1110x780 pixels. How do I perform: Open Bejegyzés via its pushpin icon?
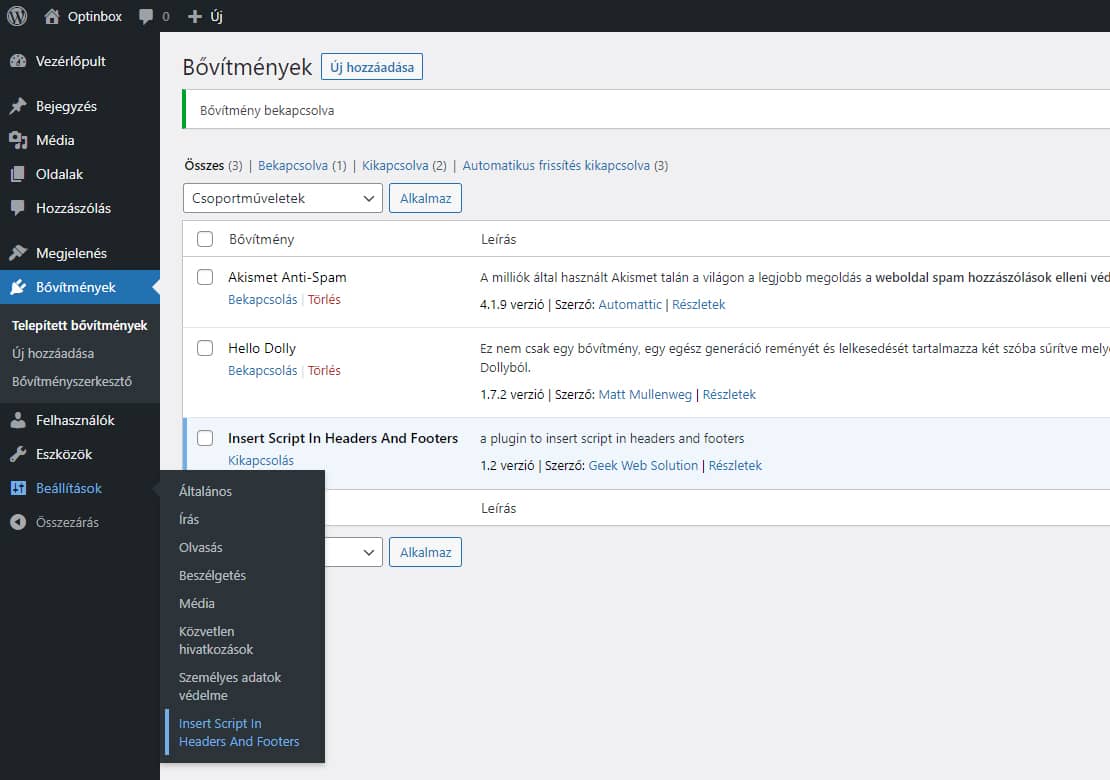pos(18,106)
